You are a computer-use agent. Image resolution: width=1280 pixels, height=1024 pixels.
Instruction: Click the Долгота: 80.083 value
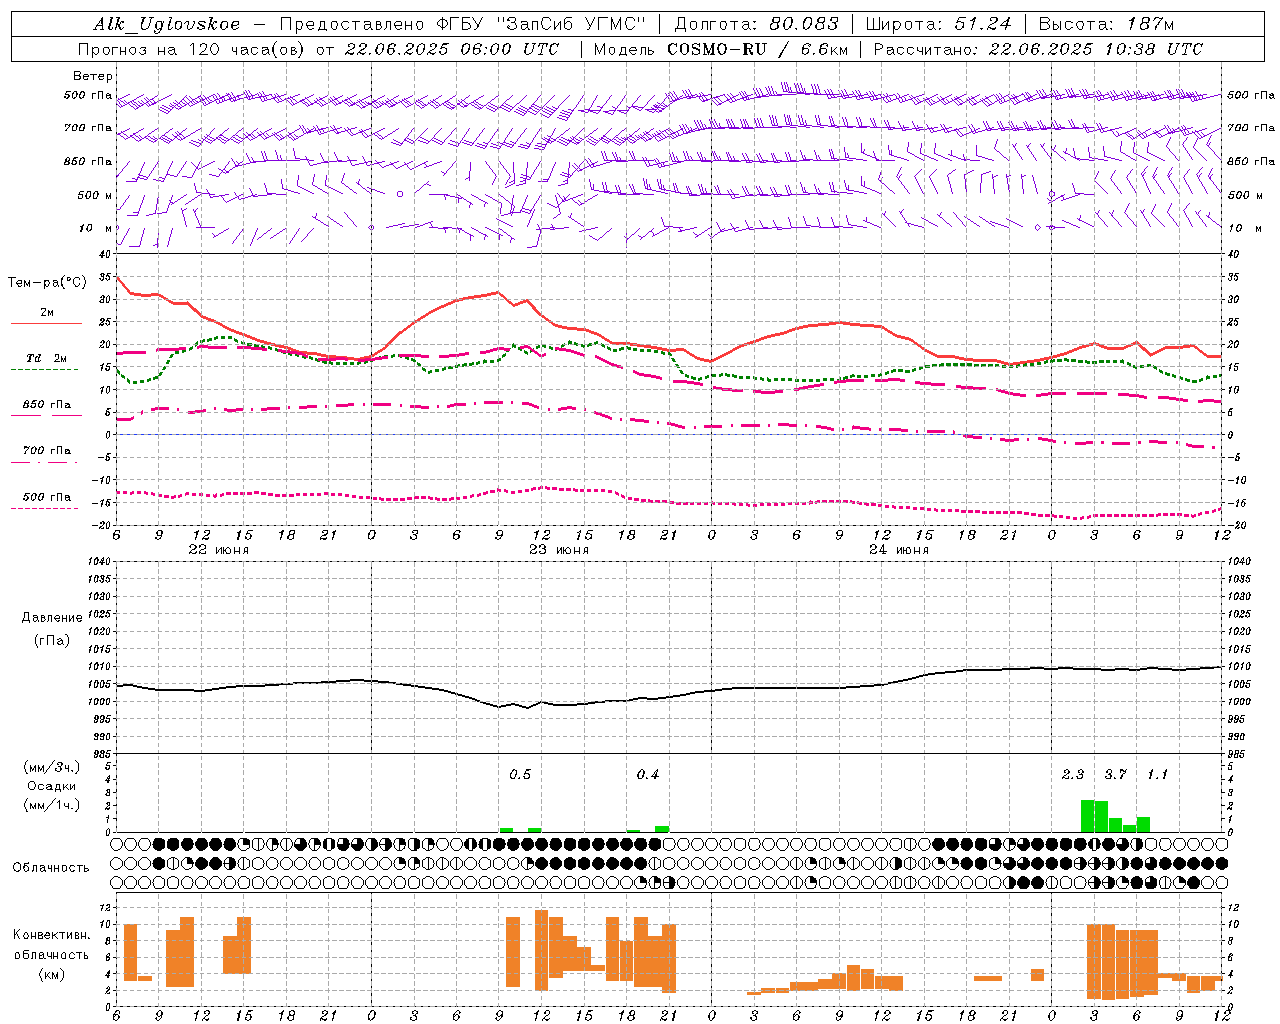point(757,25)
